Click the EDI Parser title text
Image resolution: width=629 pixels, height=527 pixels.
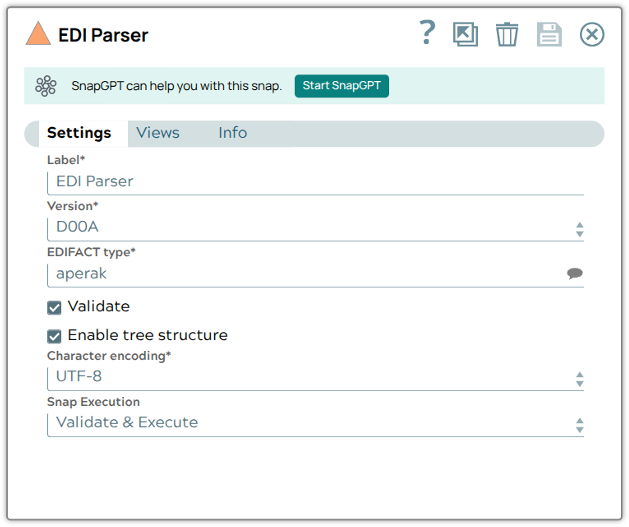103,35
